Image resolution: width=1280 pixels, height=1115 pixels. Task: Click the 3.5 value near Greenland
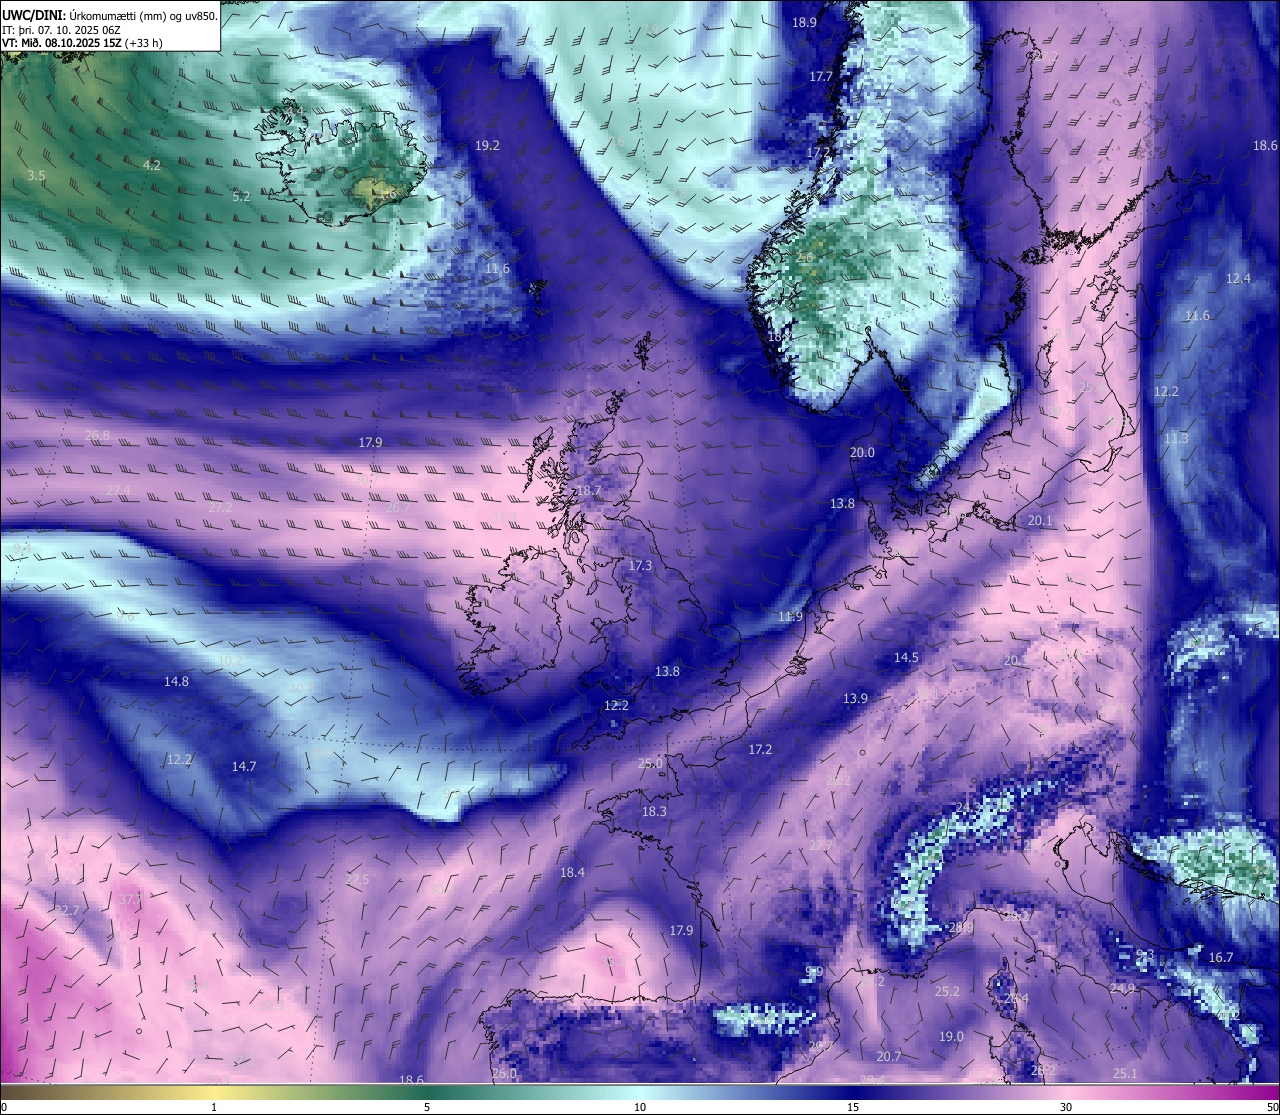[36, 175]
